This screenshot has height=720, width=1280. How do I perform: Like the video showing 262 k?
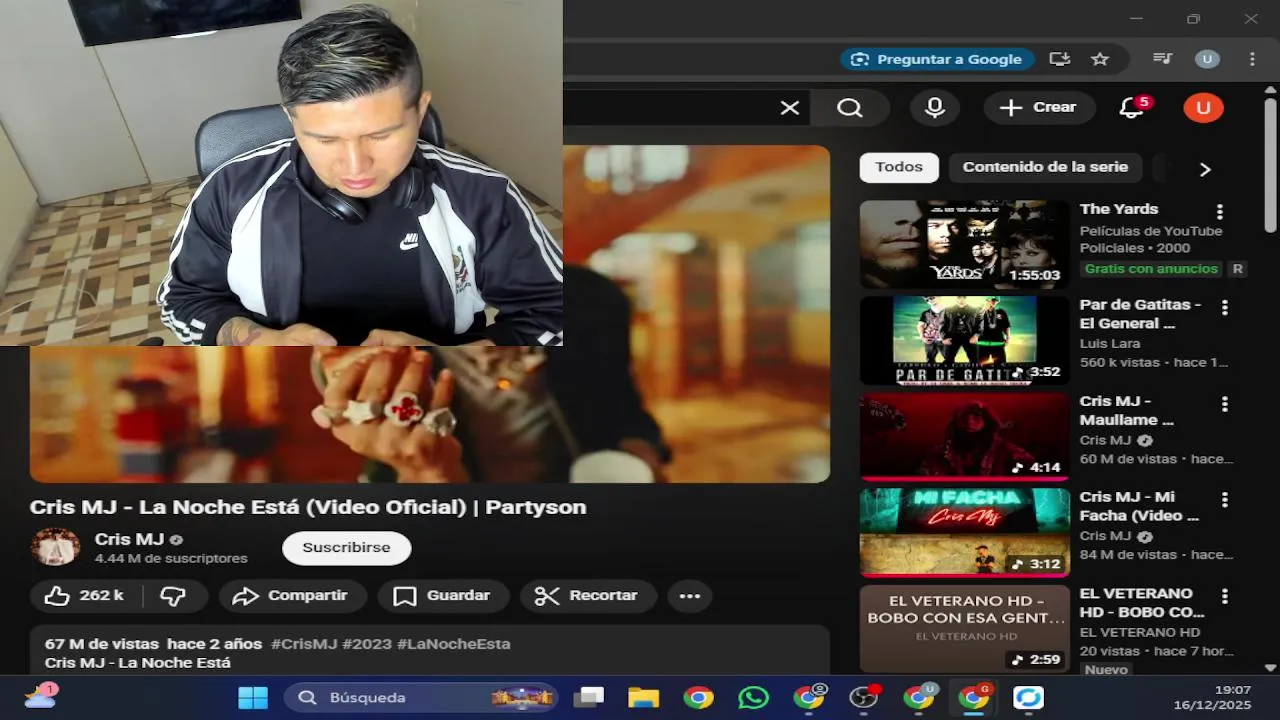[x=86, y=596]
